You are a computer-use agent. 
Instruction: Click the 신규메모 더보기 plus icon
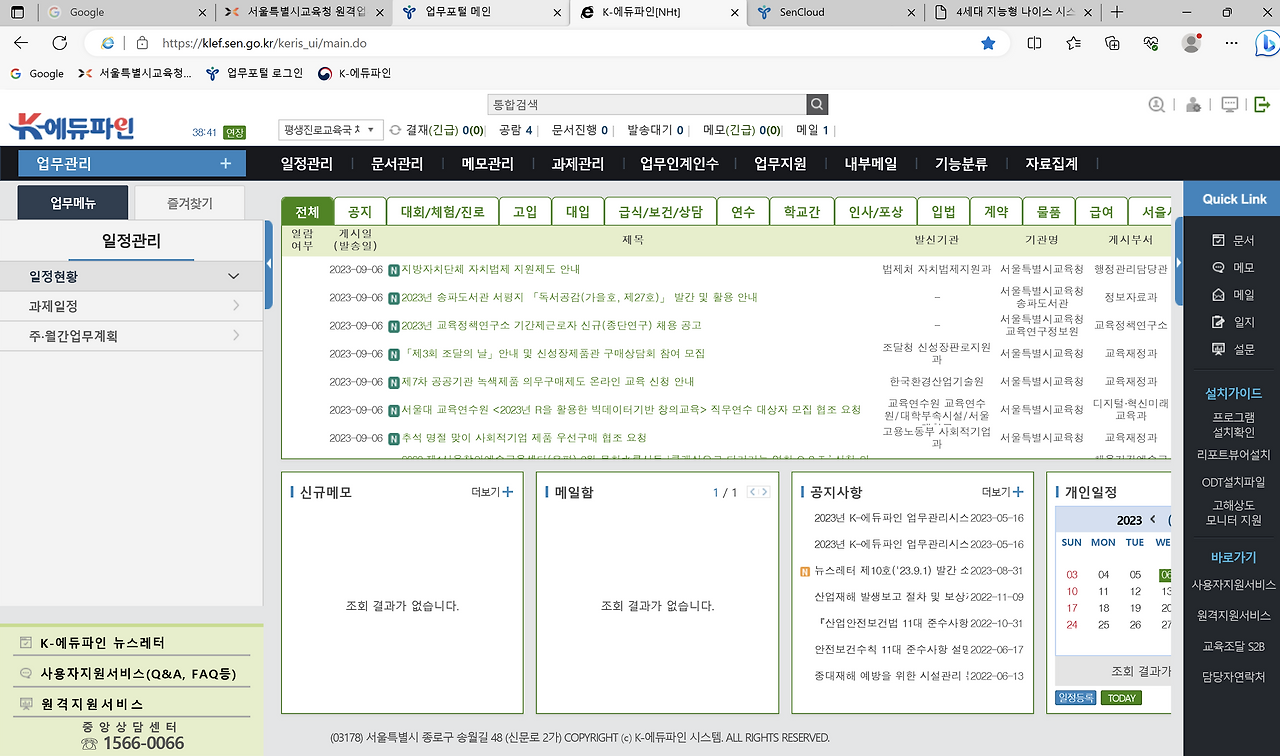507,492
